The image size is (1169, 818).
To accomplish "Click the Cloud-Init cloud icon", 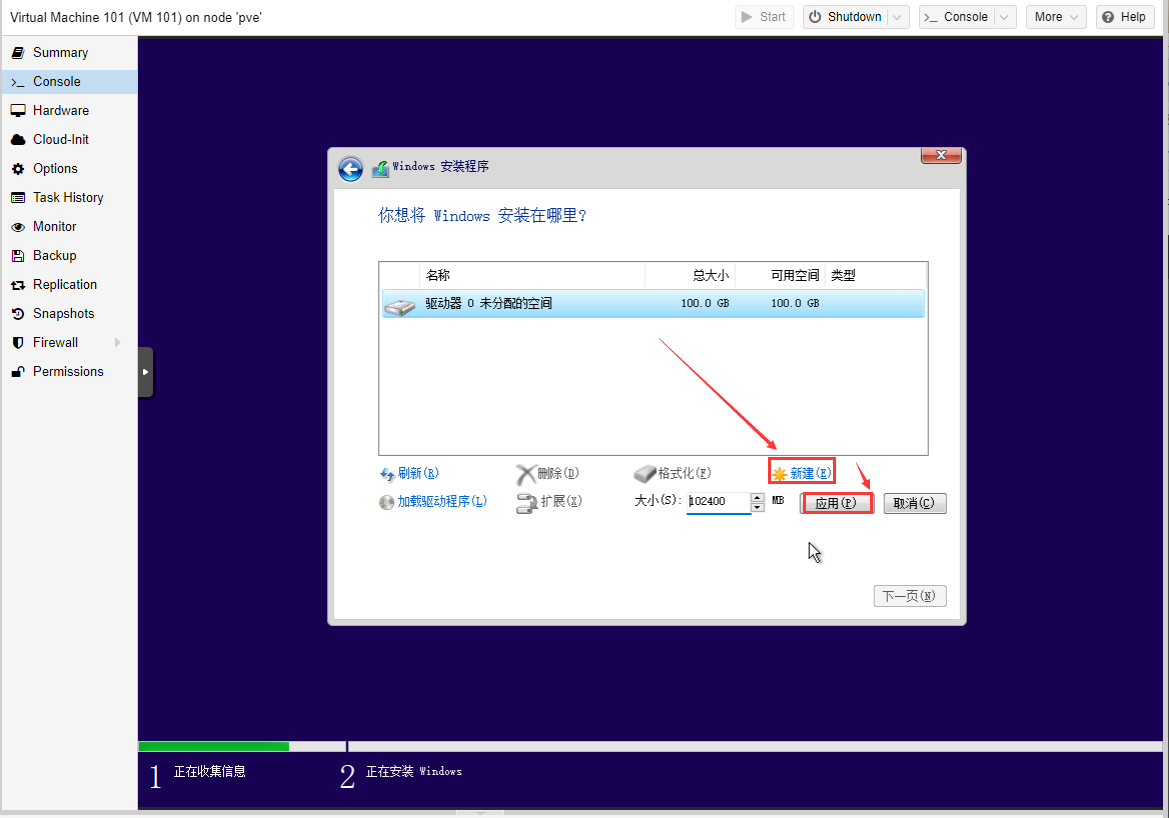I will coord(18,139).
